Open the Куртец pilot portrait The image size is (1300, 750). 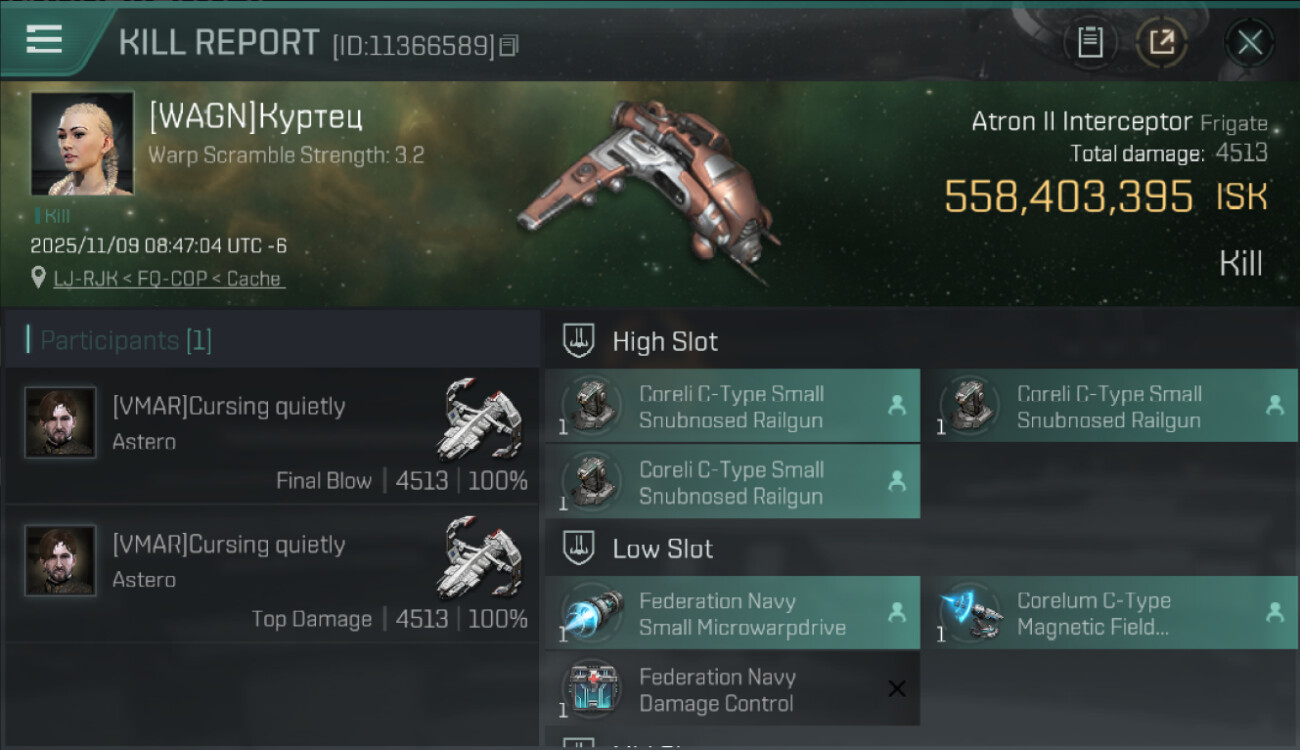pyautogui.click(x=82, y=143)
